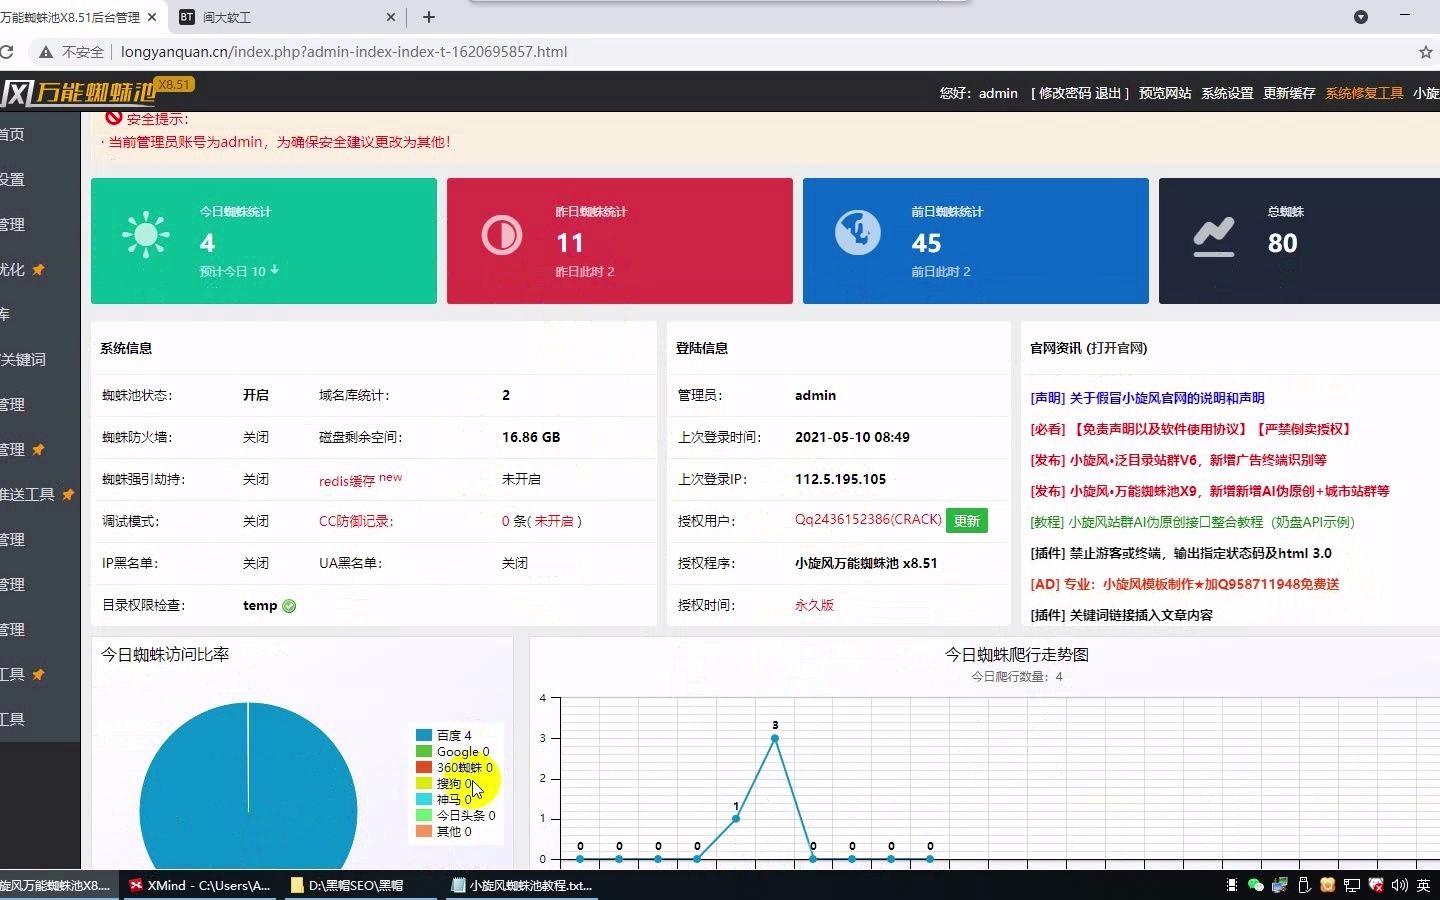Toggle the 百度 4 legend entry
The image size is (1440, 900).
click(x=444, y=735)
